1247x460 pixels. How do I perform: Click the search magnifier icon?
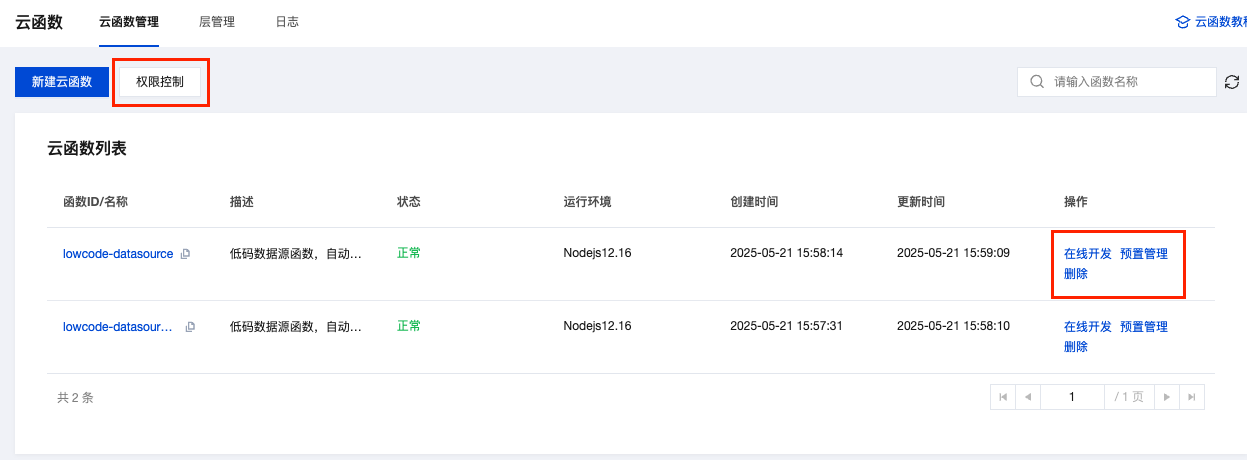[x=1036, y=82]
